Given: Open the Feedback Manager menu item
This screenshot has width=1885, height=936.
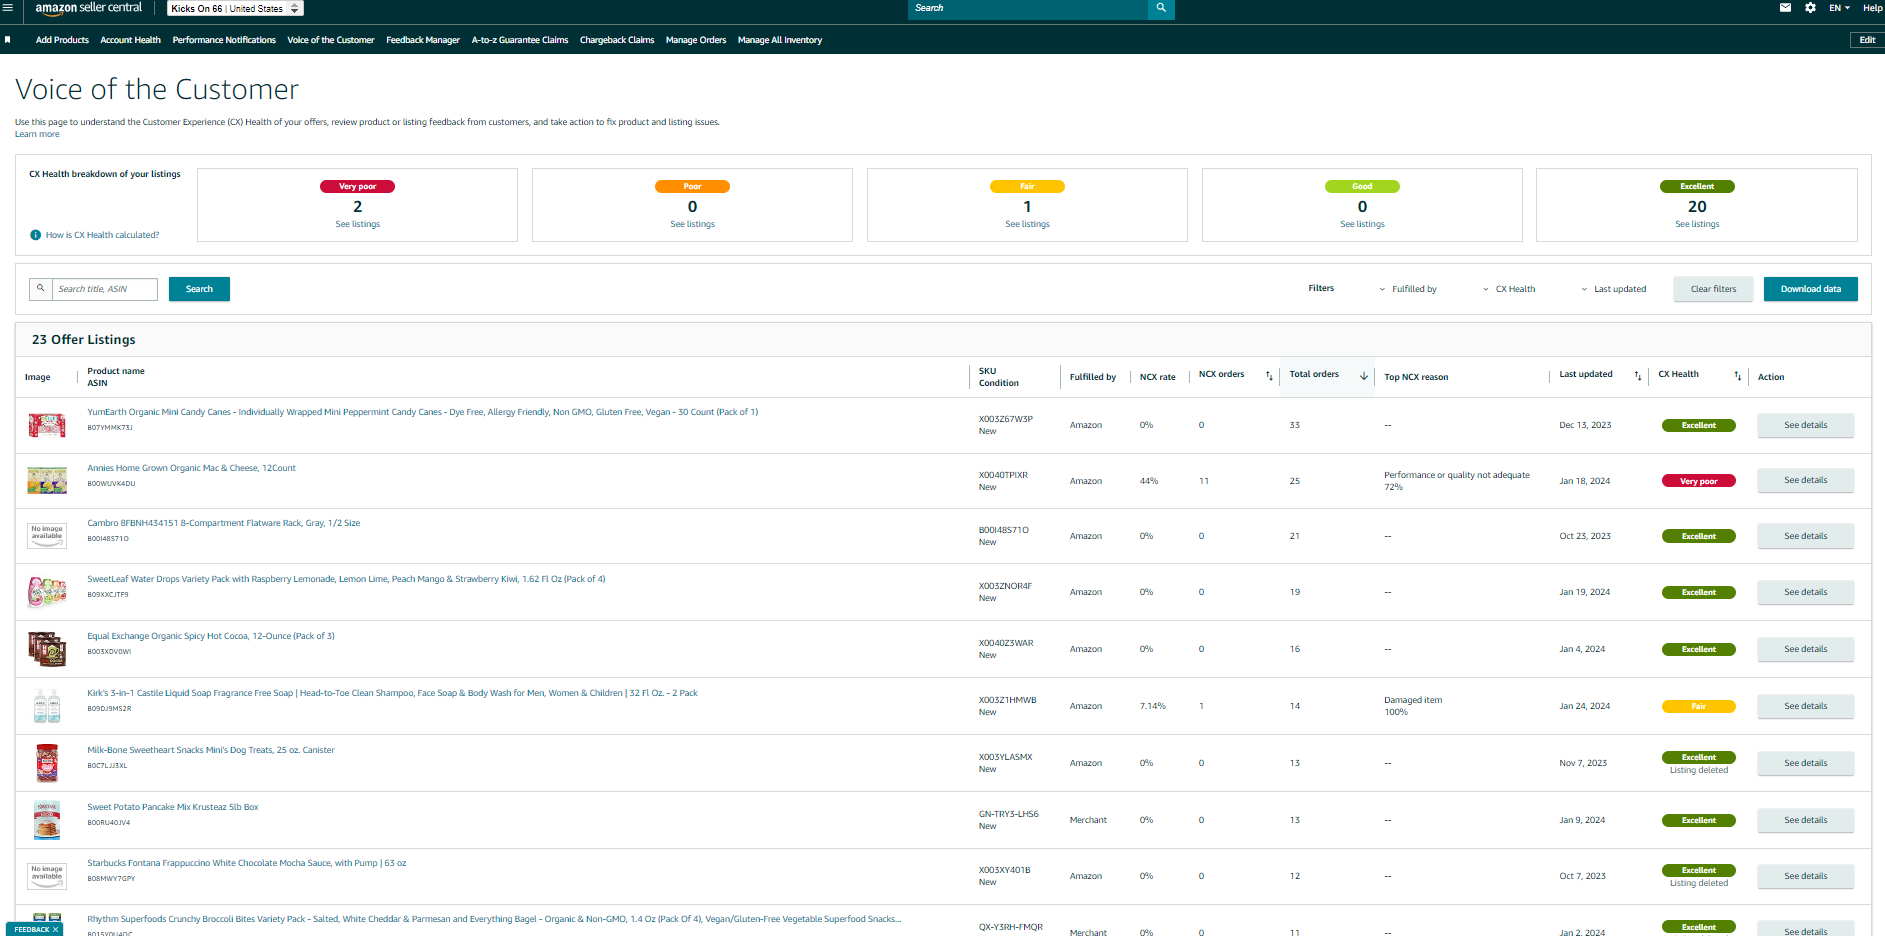Looking at the screenshot, I should [x=423, y=40].
